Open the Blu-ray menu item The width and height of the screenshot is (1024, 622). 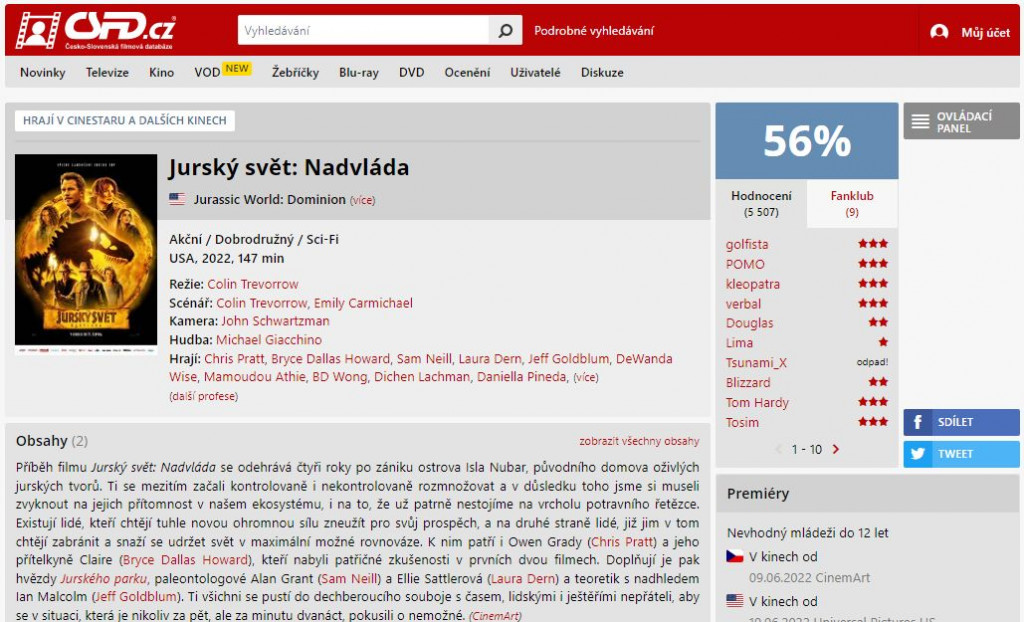[x=359, y=73]
